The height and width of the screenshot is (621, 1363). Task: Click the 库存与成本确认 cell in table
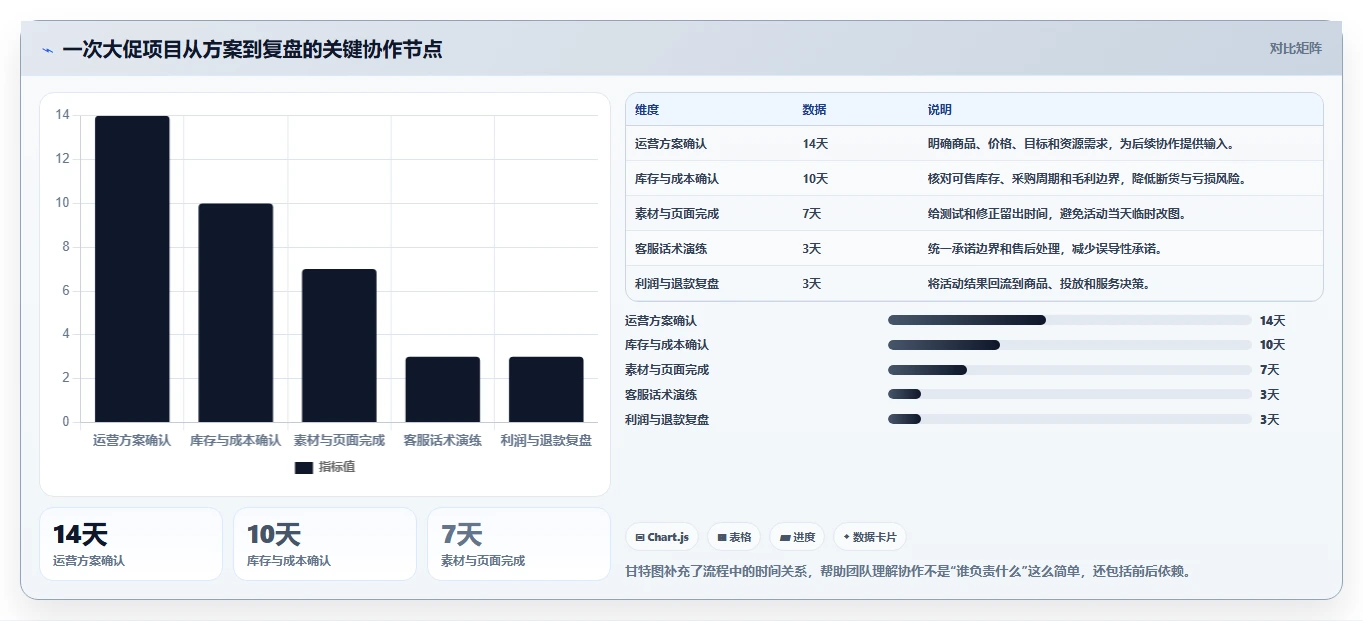[677, 179]
